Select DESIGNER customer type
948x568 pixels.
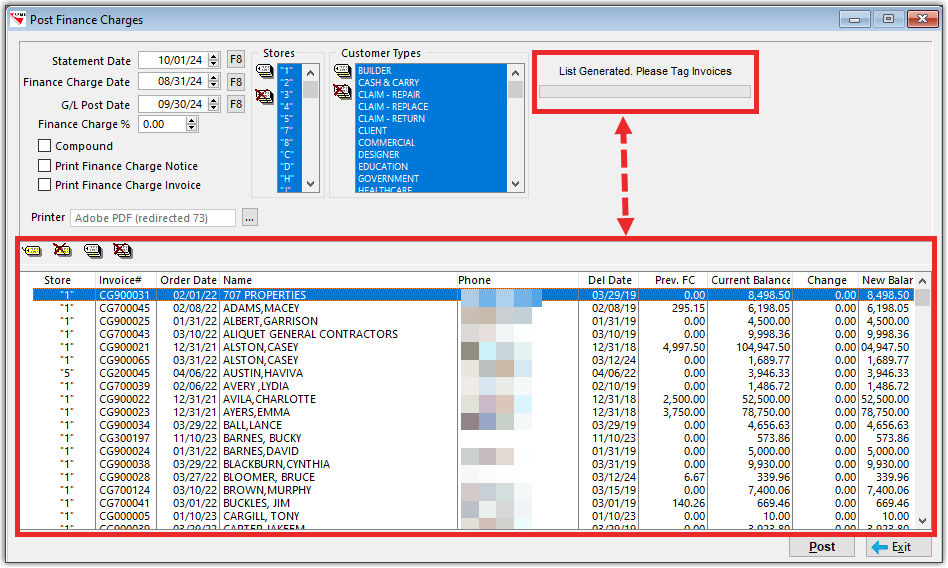click(x=431, y=154)
